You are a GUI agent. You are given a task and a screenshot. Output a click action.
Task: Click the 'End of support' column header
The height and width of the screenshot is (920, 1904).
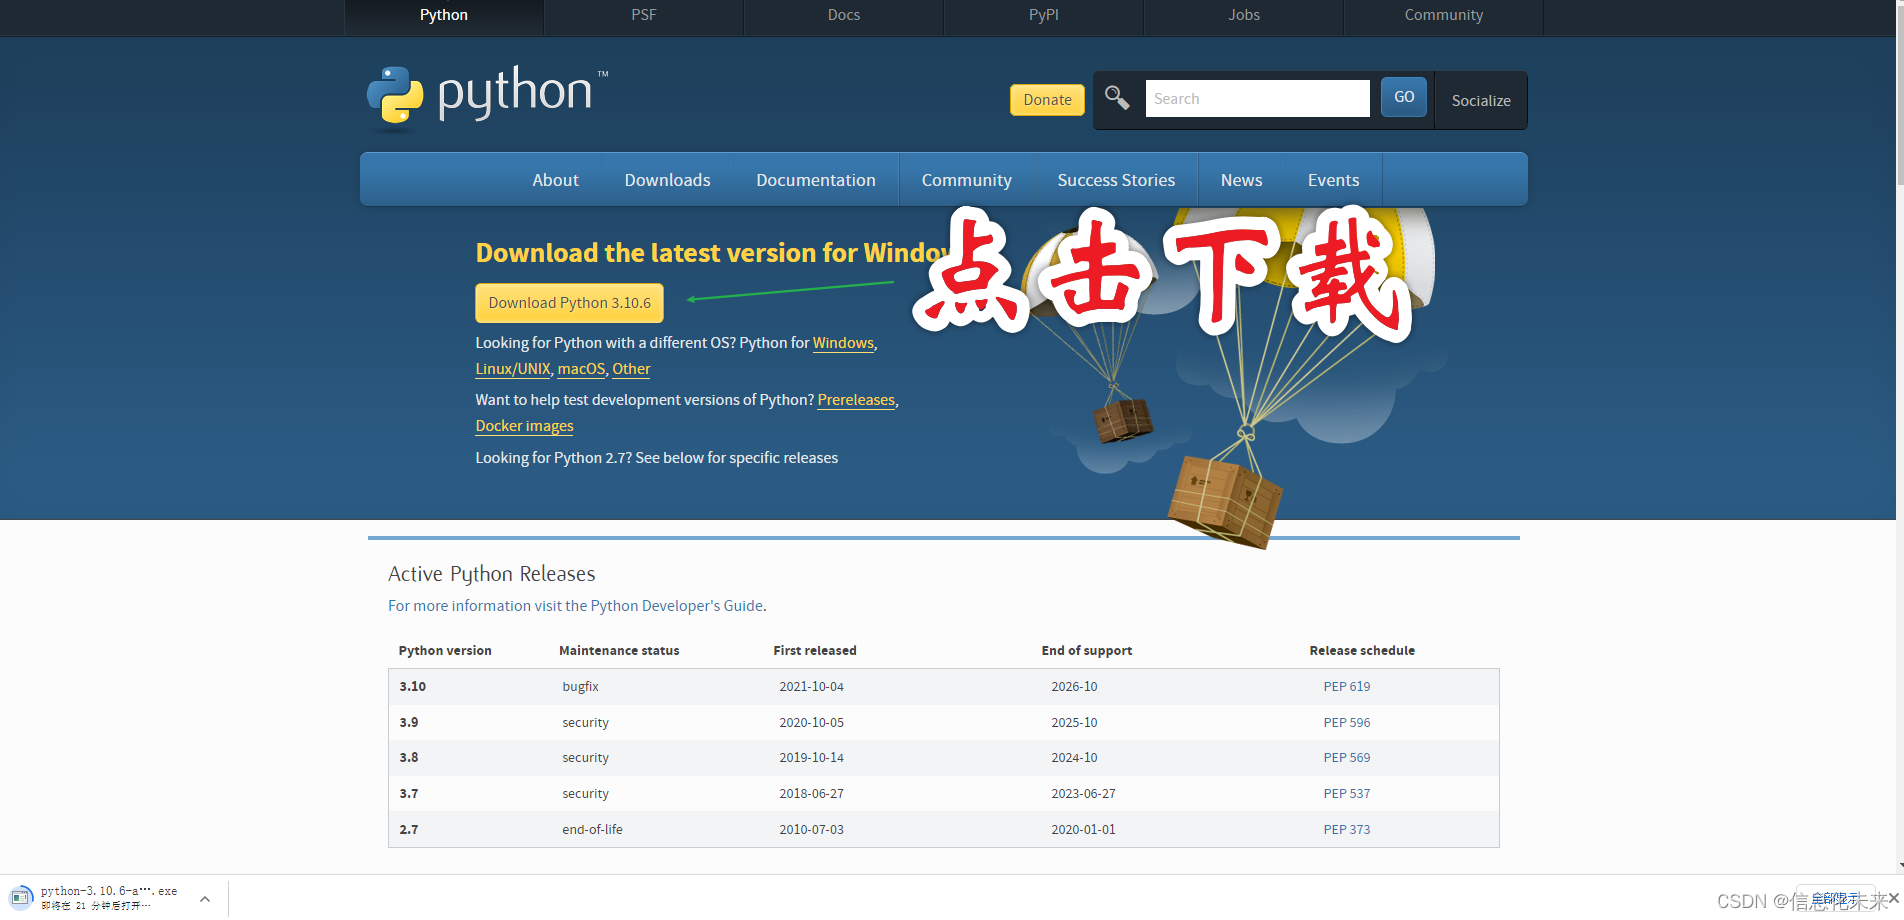(x=1087, y=651)
